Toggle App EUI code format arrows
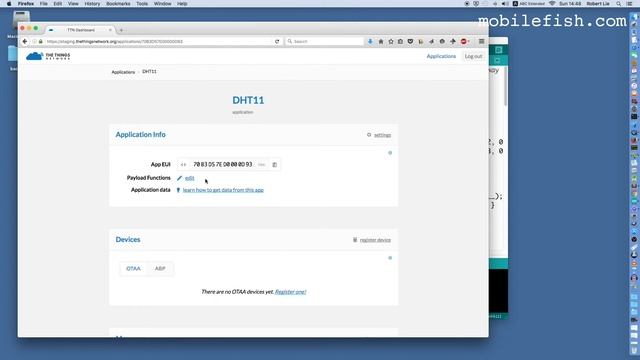 click(x=183, y=164)
